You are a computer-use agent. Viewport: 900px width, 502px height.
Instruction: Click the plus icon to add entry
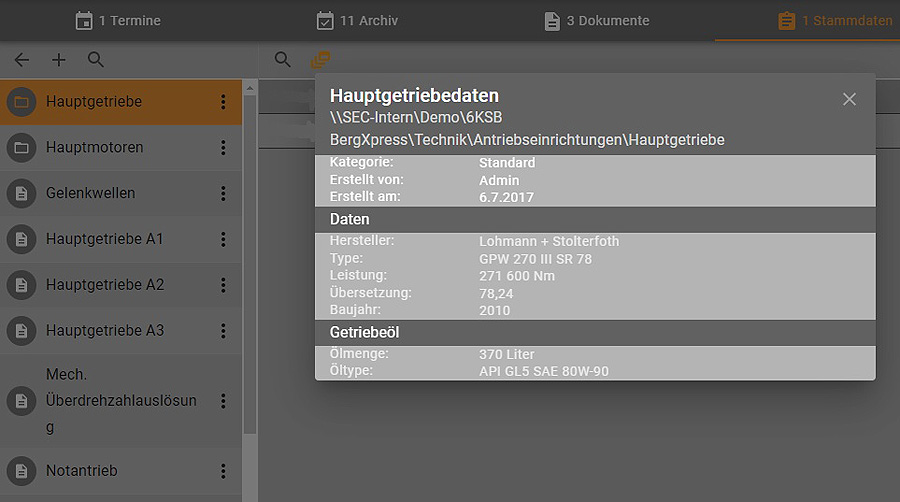[x=59, y=60]
